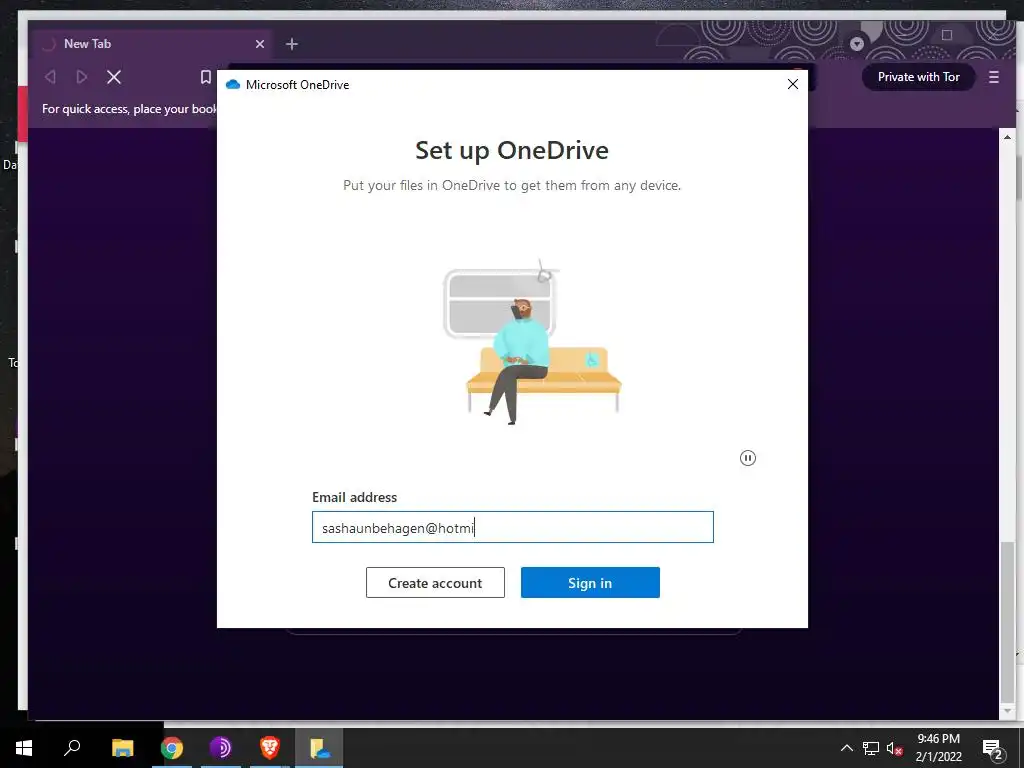
Task: Click the muted volume icon in tray
Action: point(895,748)
